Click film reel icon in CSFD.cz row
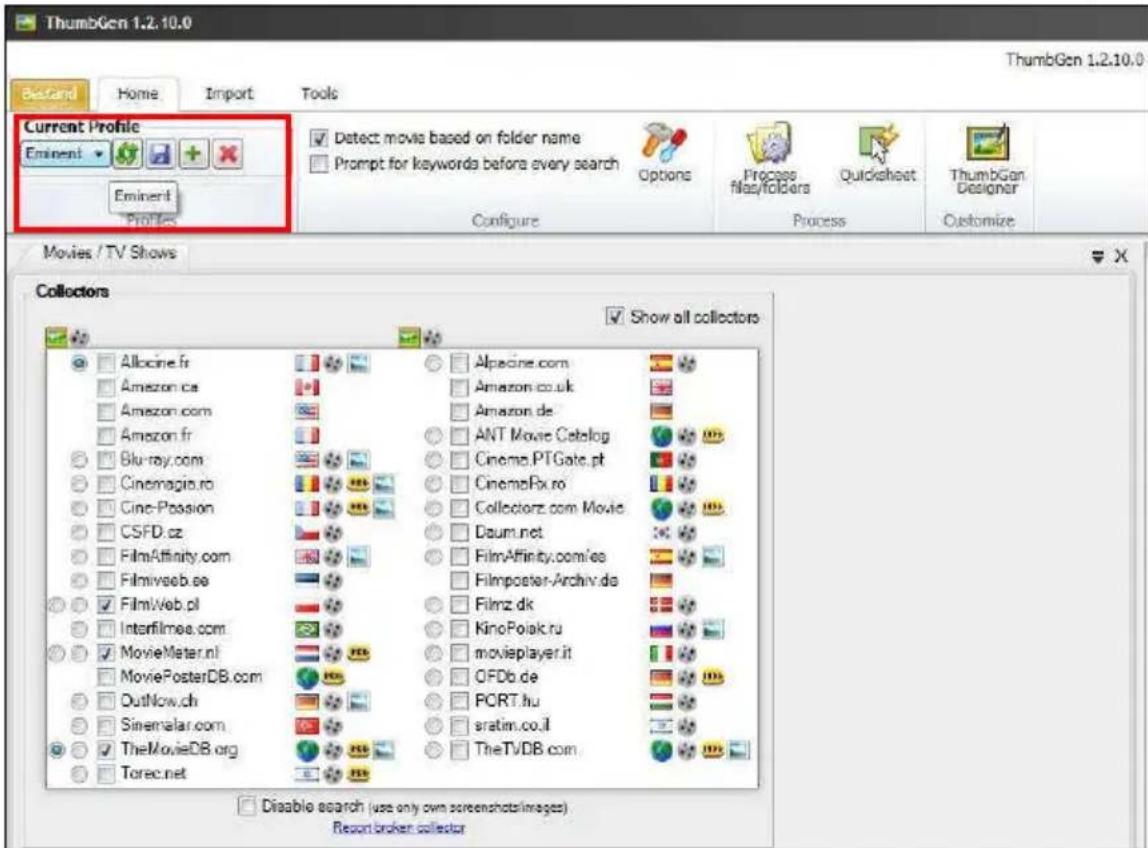This screenshot has height=848, width=1148. 333,532
